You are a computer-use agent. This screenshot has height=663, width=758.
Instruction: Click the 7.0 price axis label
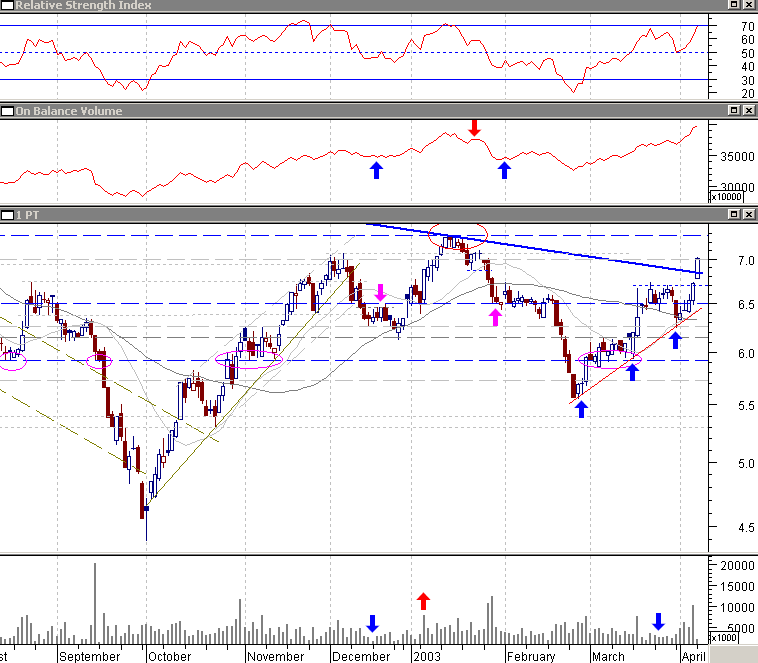[x=746, y=261]
